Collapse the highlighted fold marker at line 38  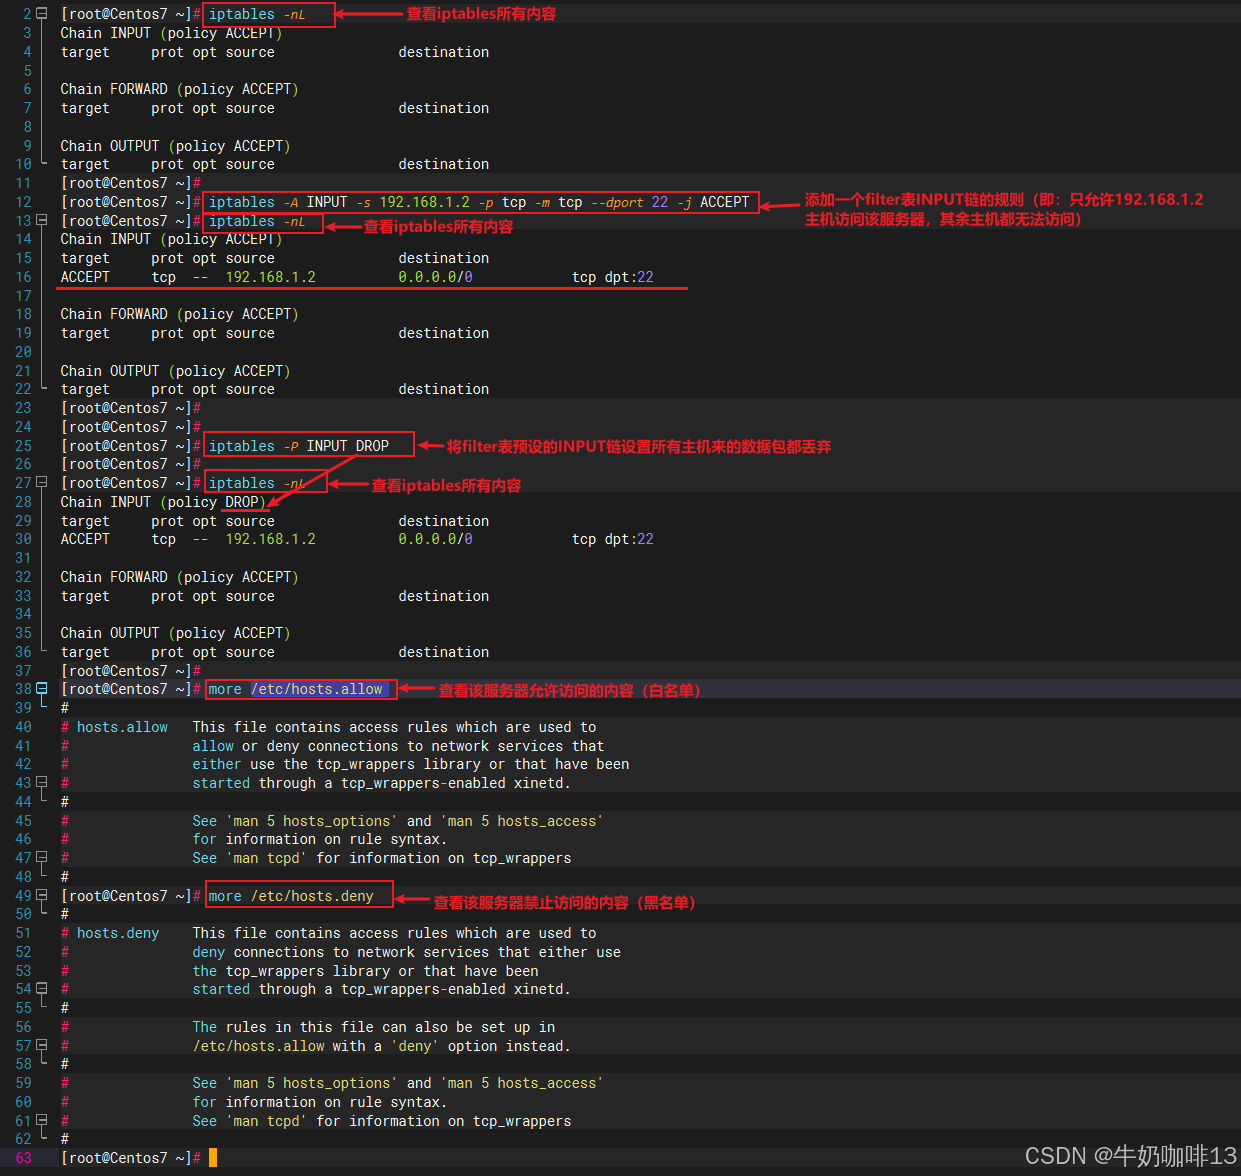coord(42,689)
